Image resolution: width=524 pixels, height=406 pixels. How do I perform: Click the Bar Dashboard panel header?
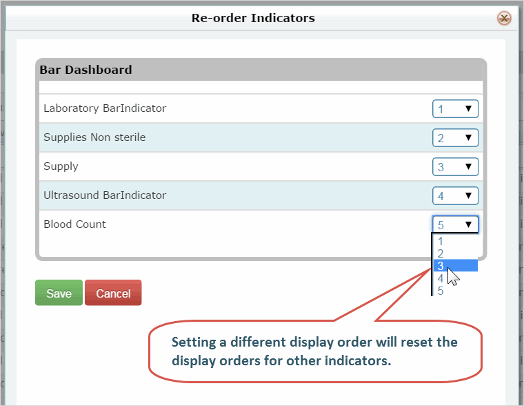coord(261,70)
